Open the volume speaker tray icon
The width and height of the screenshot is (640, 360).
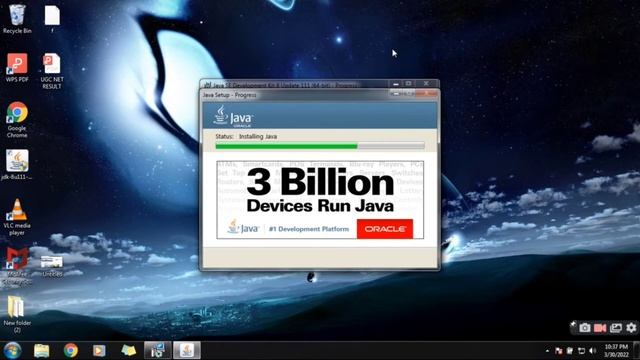point(593,351)
